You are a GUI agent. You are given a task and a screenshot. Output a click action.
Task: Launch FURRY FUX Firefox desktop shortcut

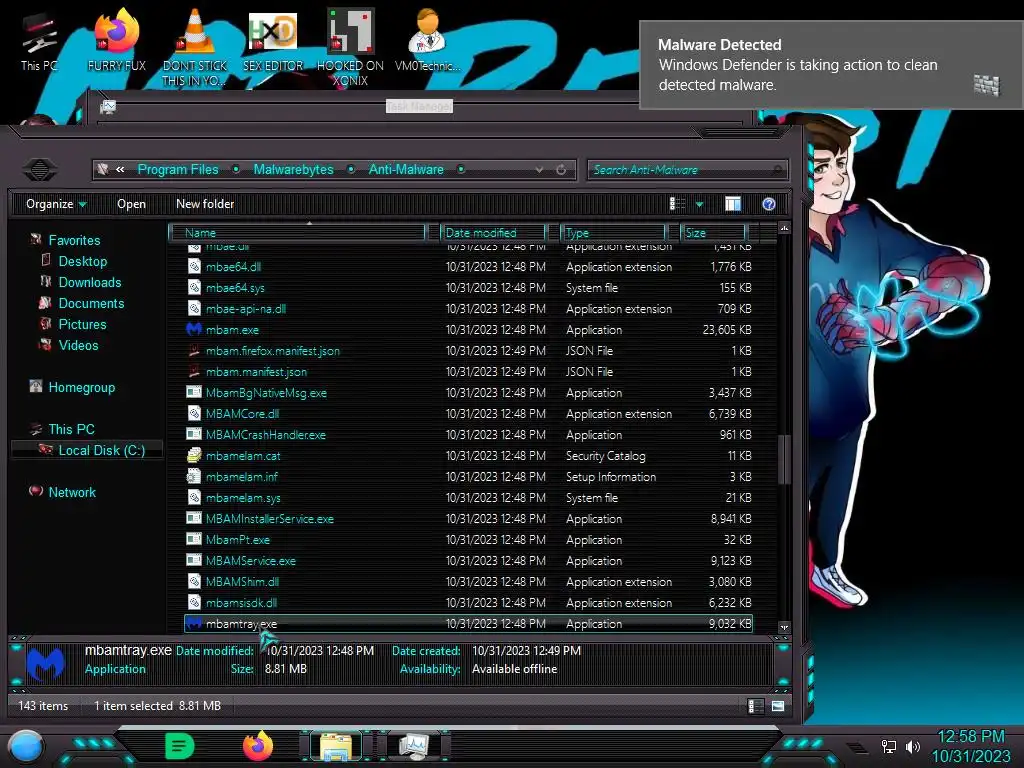(117, 40)
